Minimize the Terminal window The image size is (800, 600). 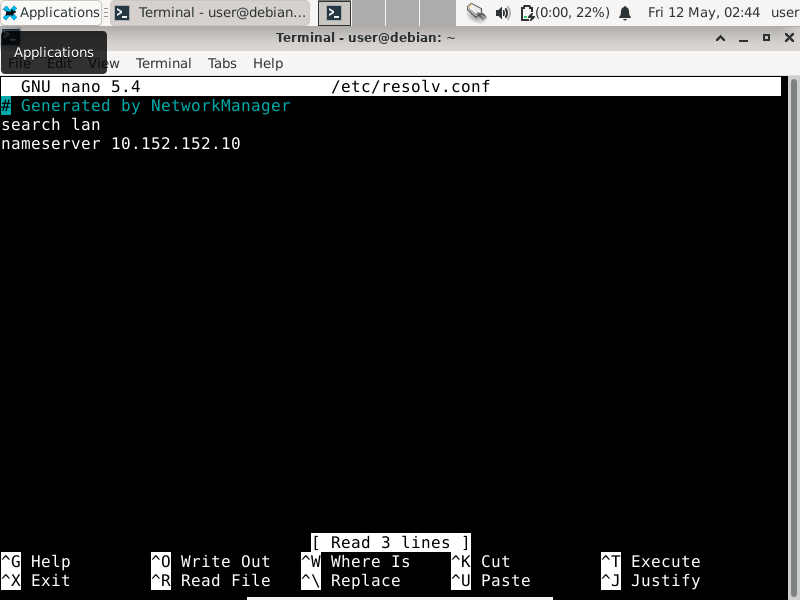(743, 38)
